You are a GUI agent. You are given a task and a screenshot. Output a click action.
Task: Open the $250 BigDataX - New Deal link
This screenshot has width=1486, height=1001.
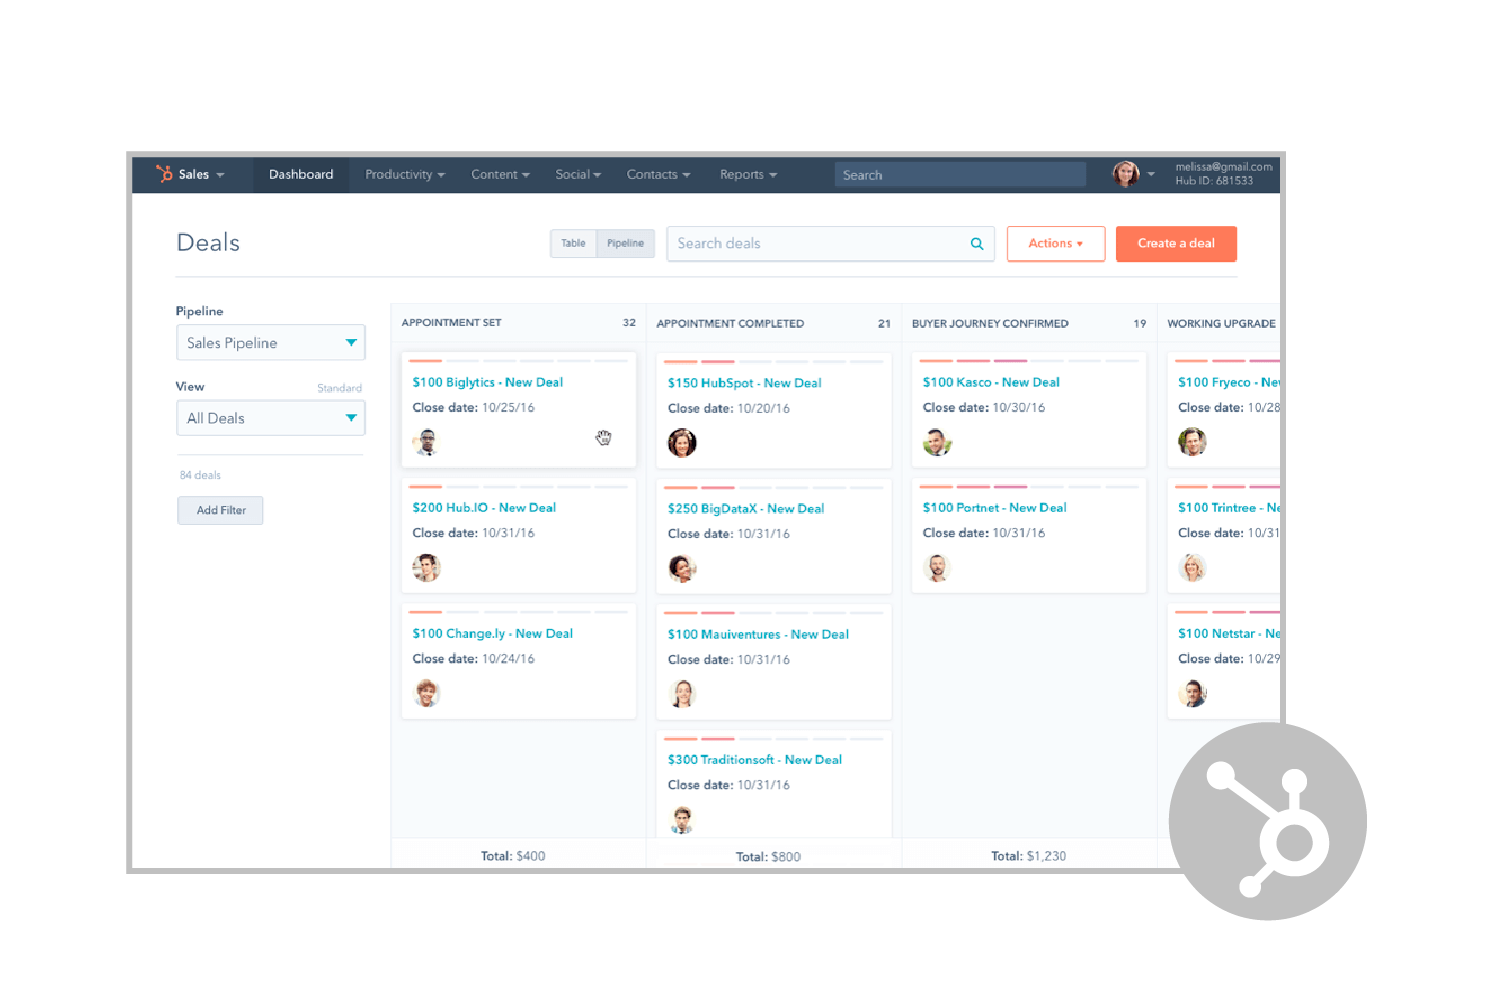pyautogui.click(x=746, y=509)
